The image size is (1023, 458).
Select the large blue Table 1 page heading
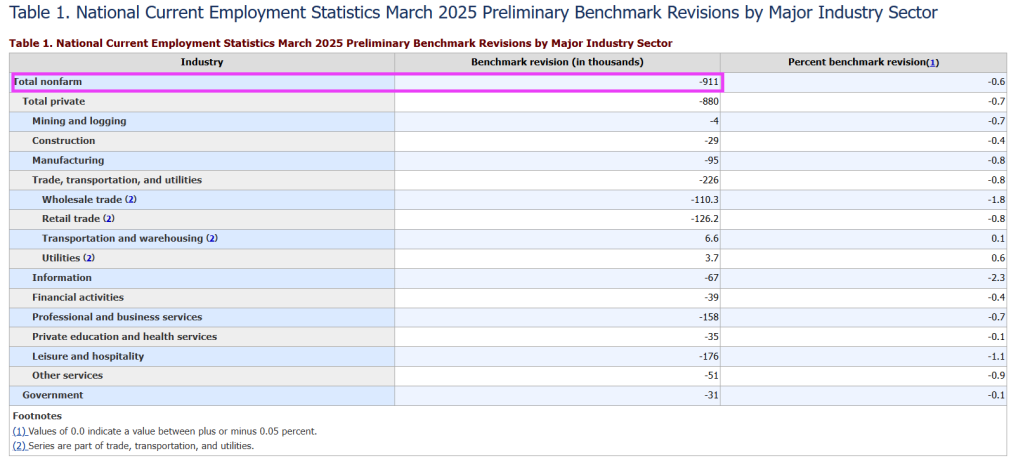tap(473, 12)
